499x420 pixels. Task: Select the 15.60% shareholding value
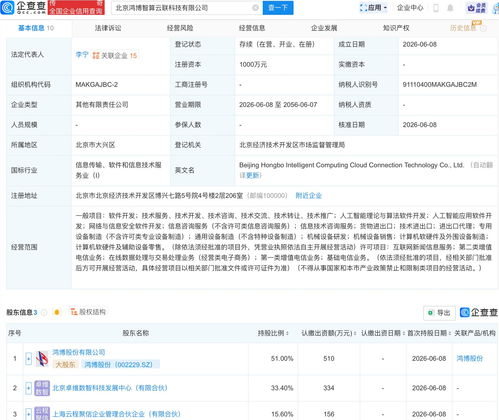[282, 414]
